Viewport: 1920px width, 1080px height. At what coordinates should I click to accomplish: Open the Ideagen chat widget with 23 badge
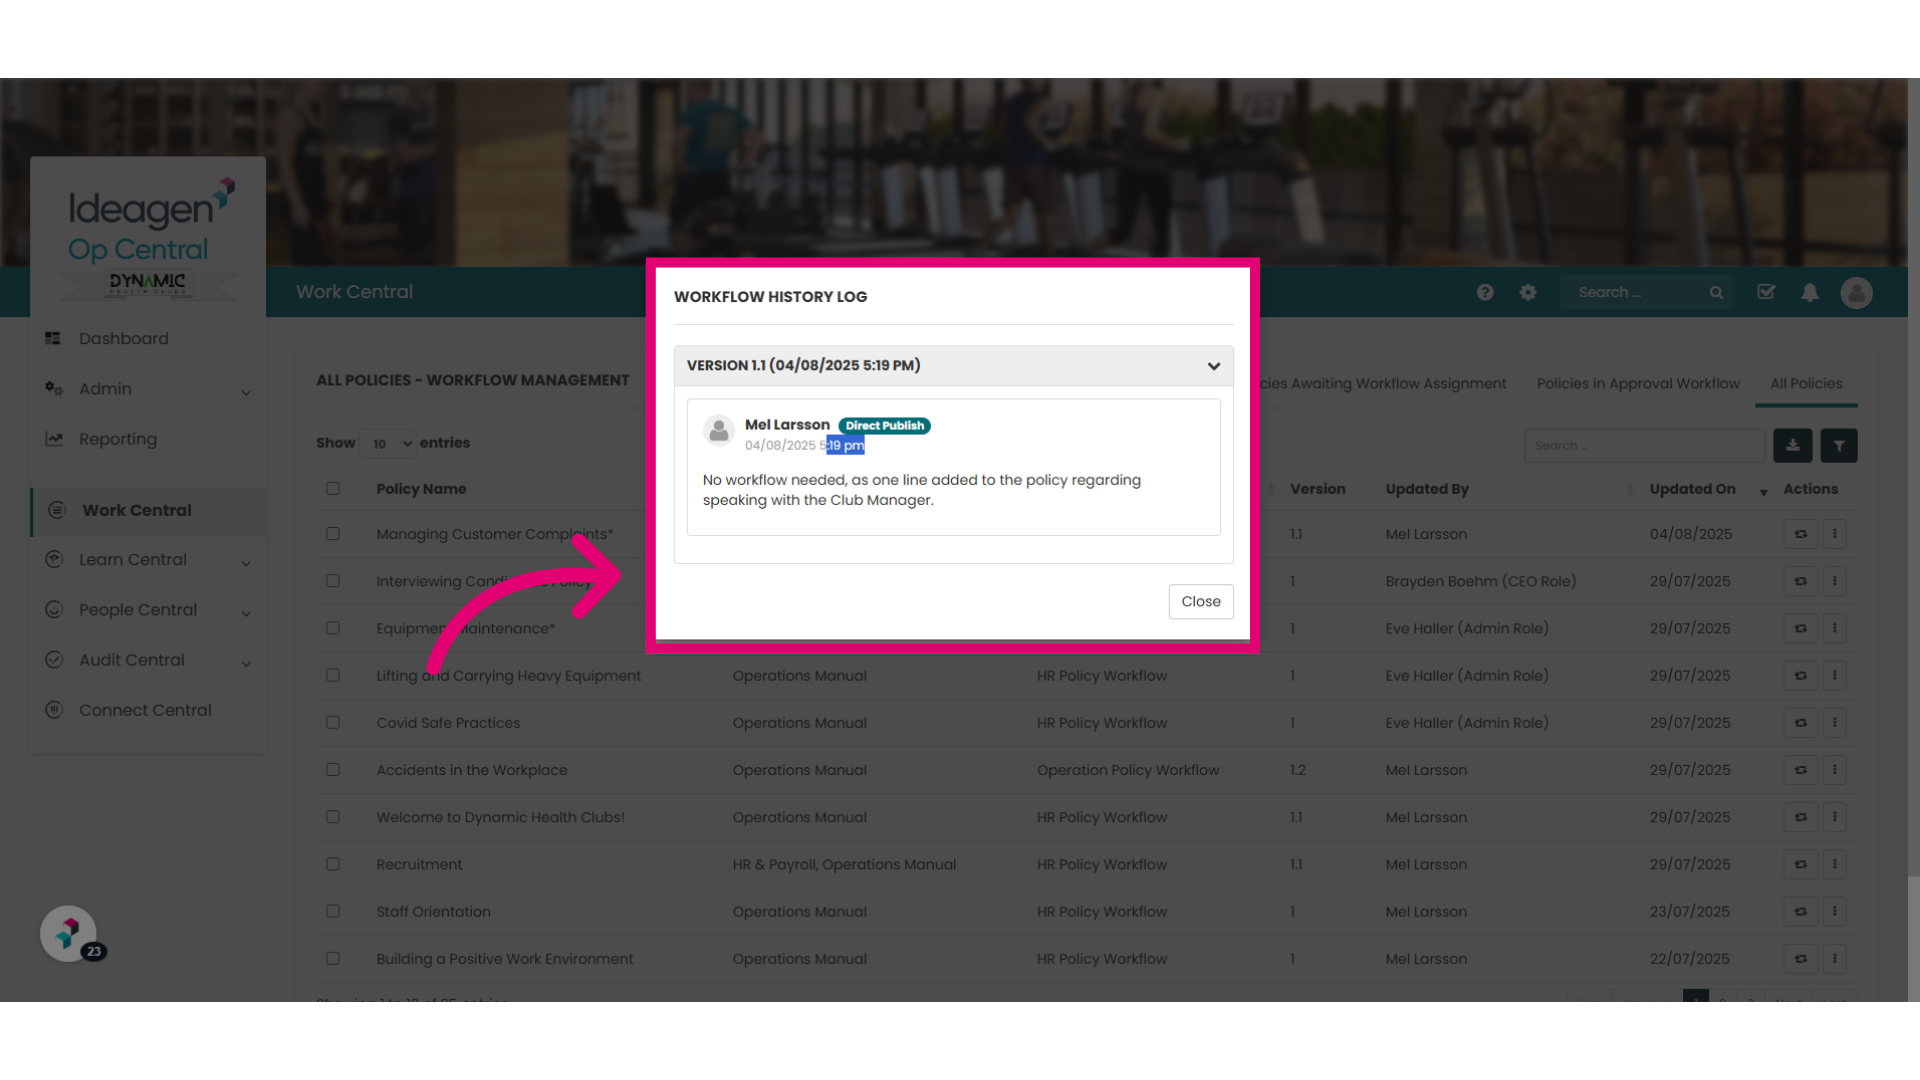coord(69,934)
